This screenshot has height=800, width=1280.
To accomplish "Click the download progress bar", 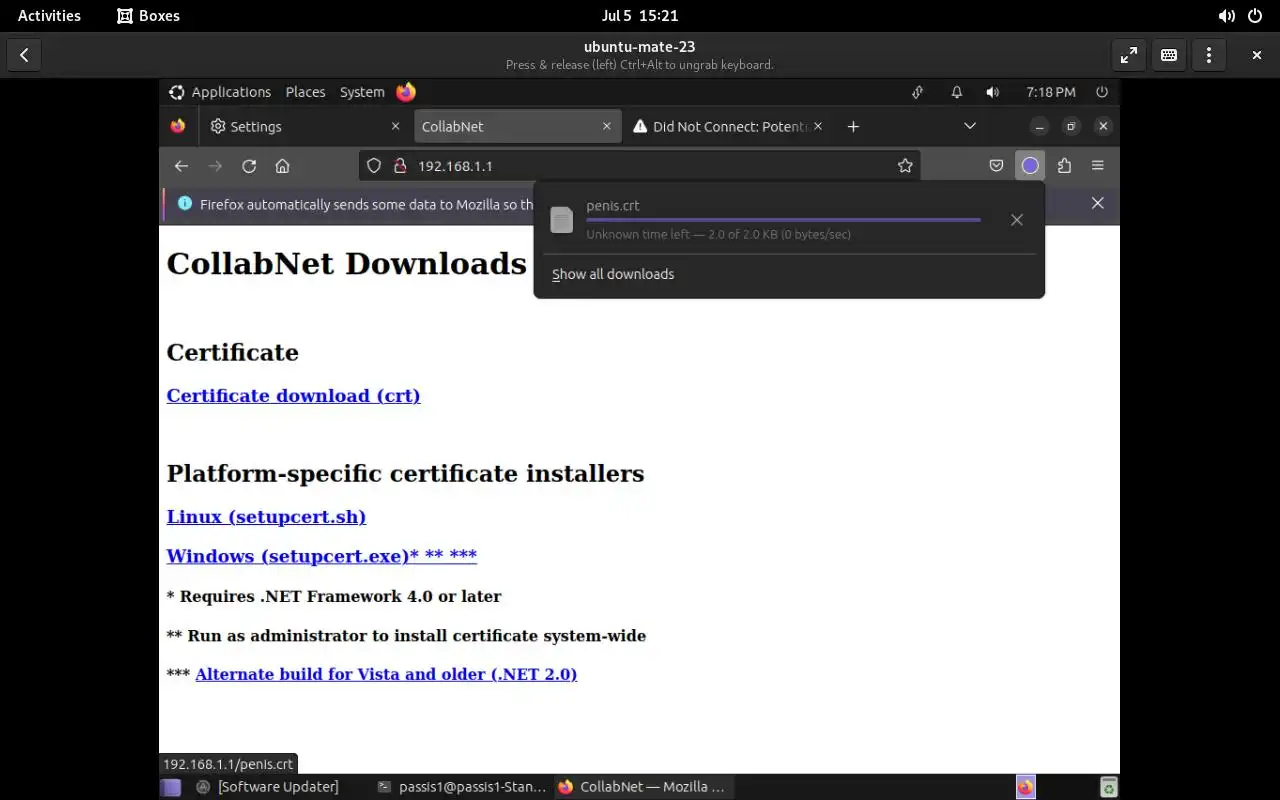I will [x=783, y=219].
